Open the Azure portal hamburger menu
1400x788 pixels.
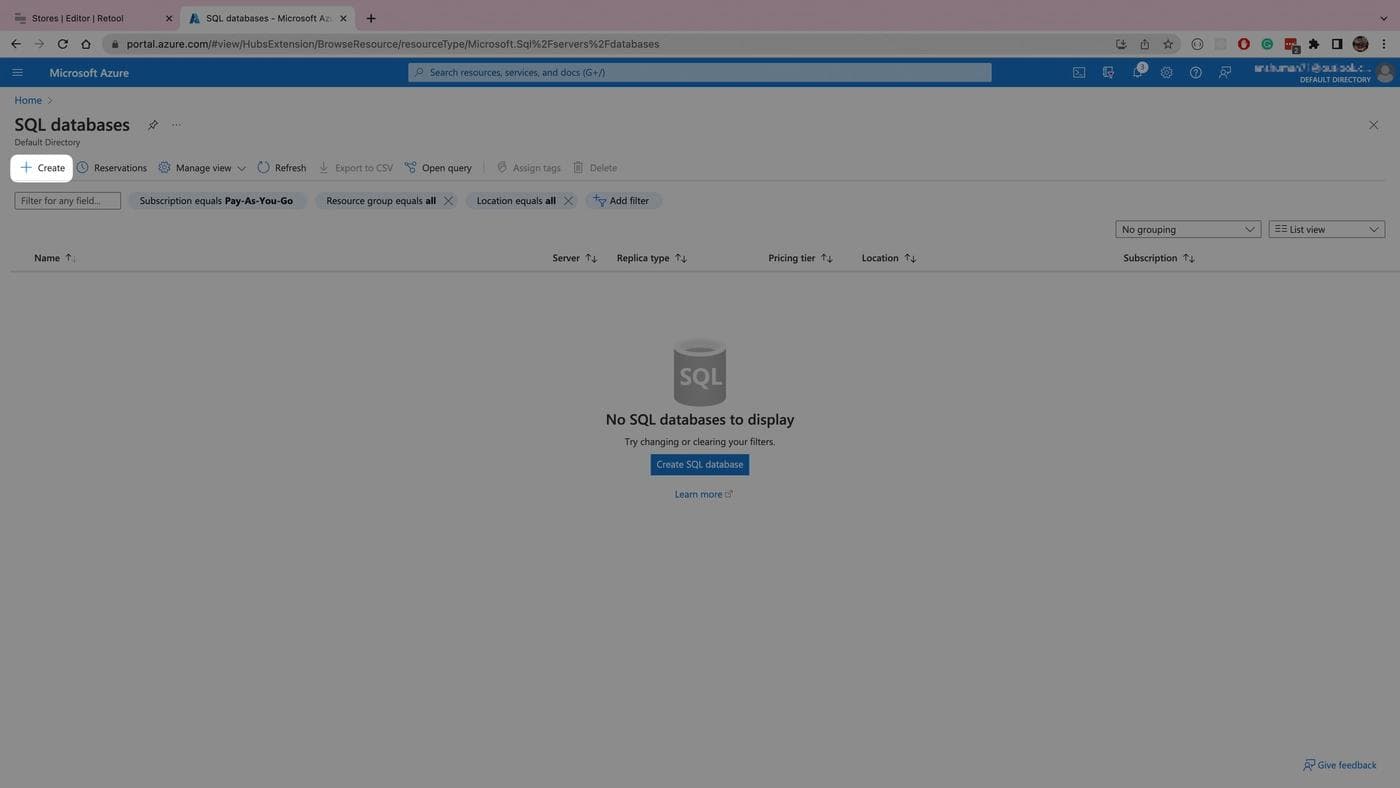coord(17,73)
